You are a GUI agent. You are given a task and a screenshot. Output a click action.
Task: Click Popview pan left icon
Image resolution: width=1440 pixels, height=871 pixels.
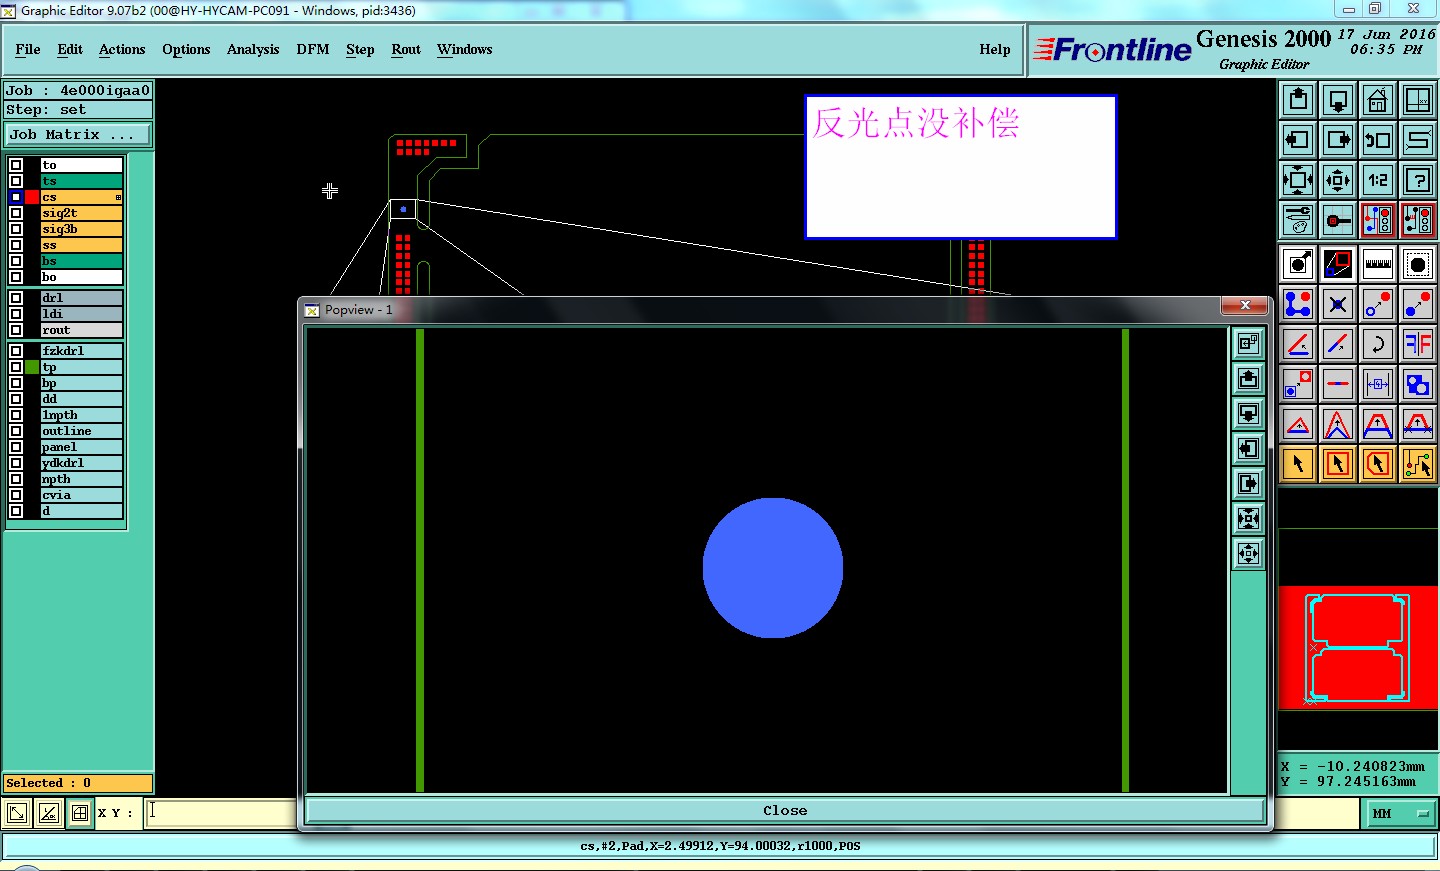pos(1249,449)
